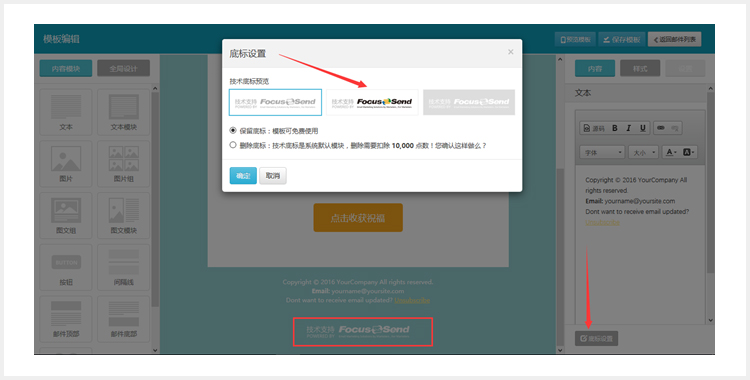750x380 pixels.
Task: Select the 文本 text module icon
Action: coord(66,112)
